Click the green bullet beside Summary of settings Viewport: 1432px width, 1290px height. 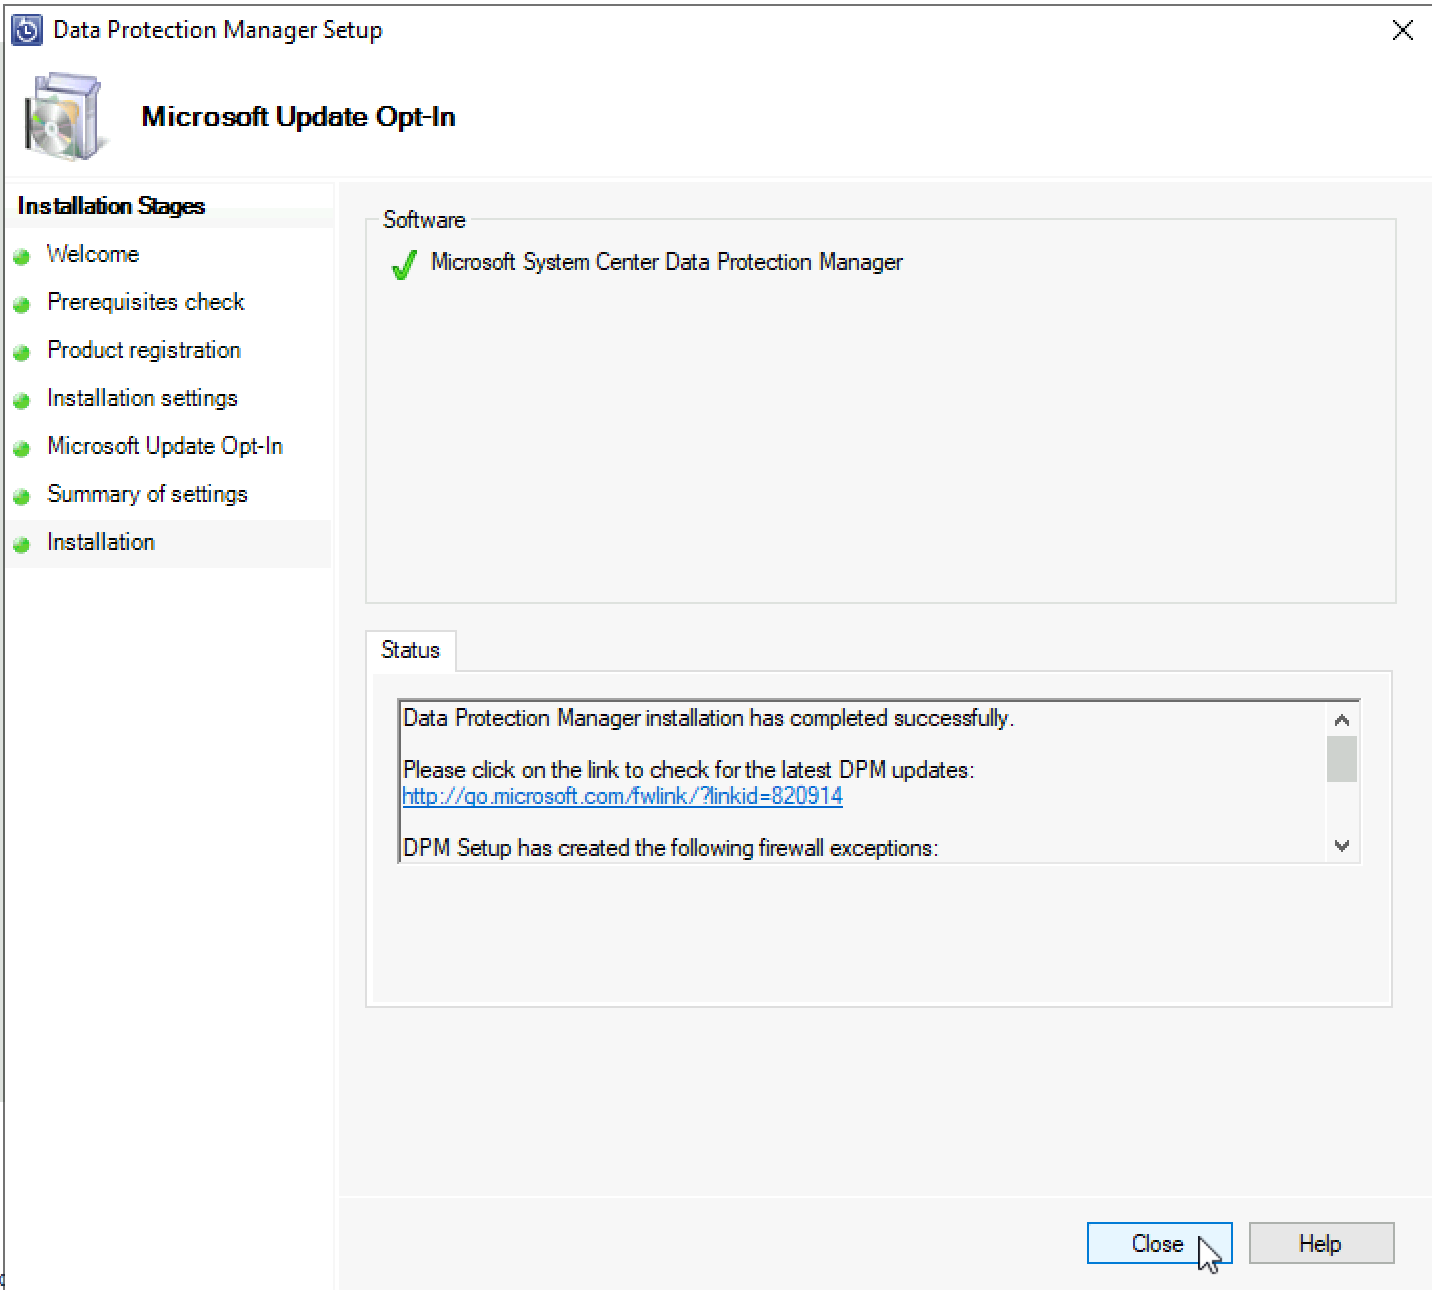(x=22, y=497)
